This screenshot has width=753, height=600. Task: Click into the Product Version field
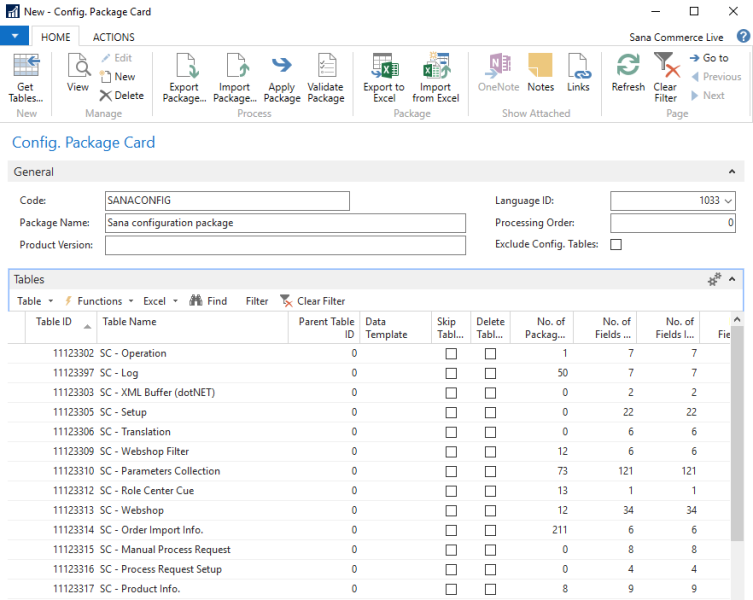click(x=285, y=245)
